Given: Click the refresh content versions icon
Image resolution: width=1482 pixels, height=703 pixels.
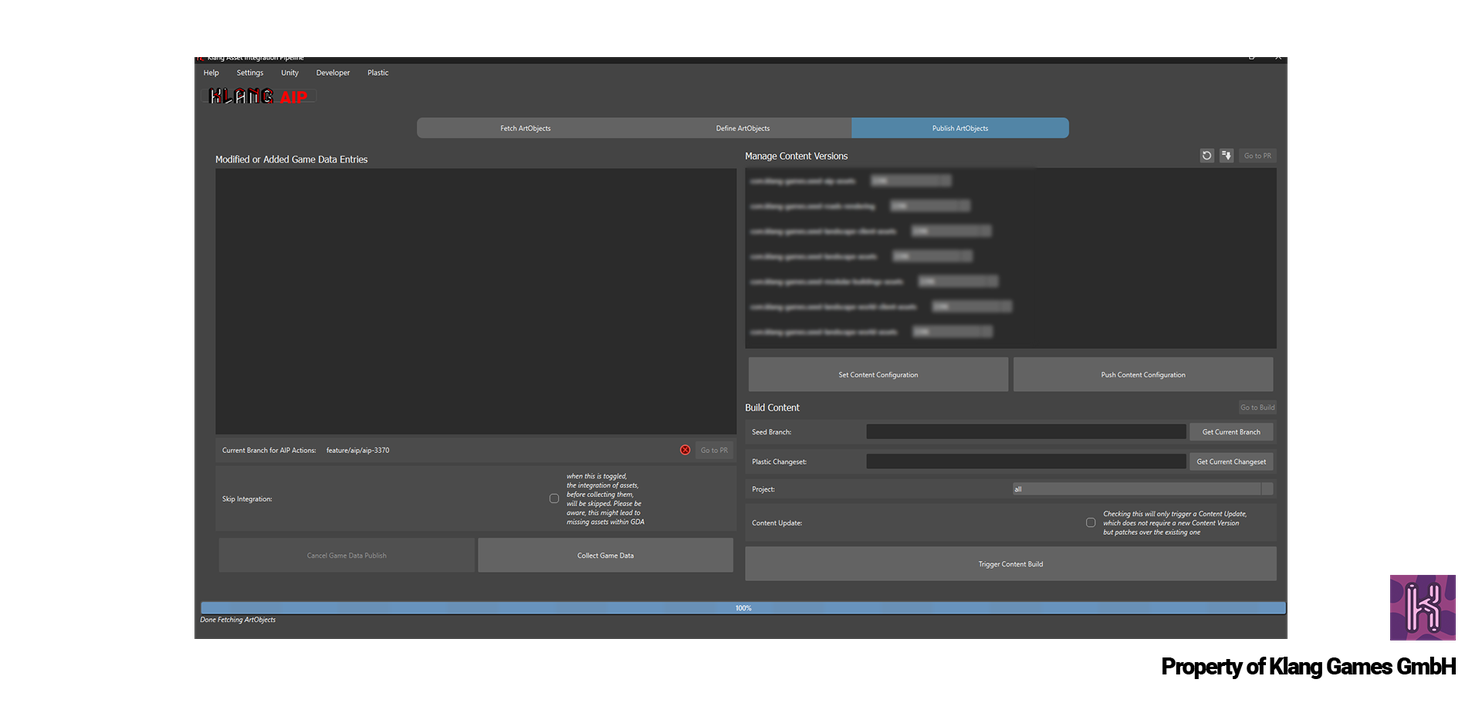Looking at the screenshot, I should coord(1207,156).
